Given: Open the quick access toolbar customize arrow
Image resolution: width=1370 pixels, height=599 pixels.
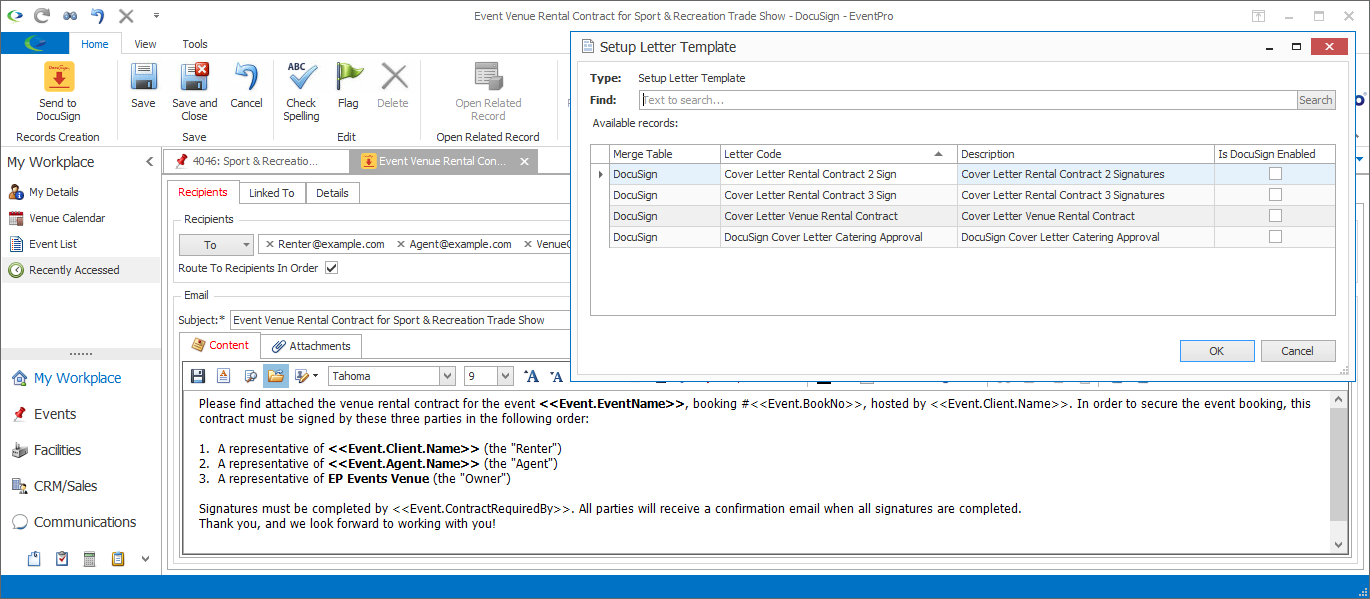Looking at the screenshot, I should pyautogui.click(x=156, y=16).
